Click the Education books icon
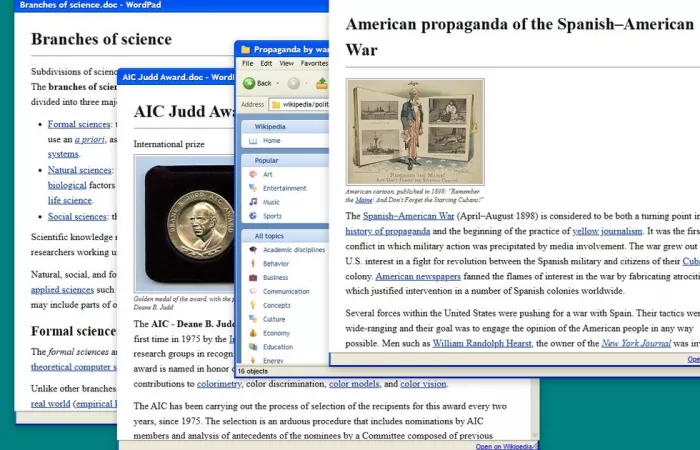 [253, 347]
